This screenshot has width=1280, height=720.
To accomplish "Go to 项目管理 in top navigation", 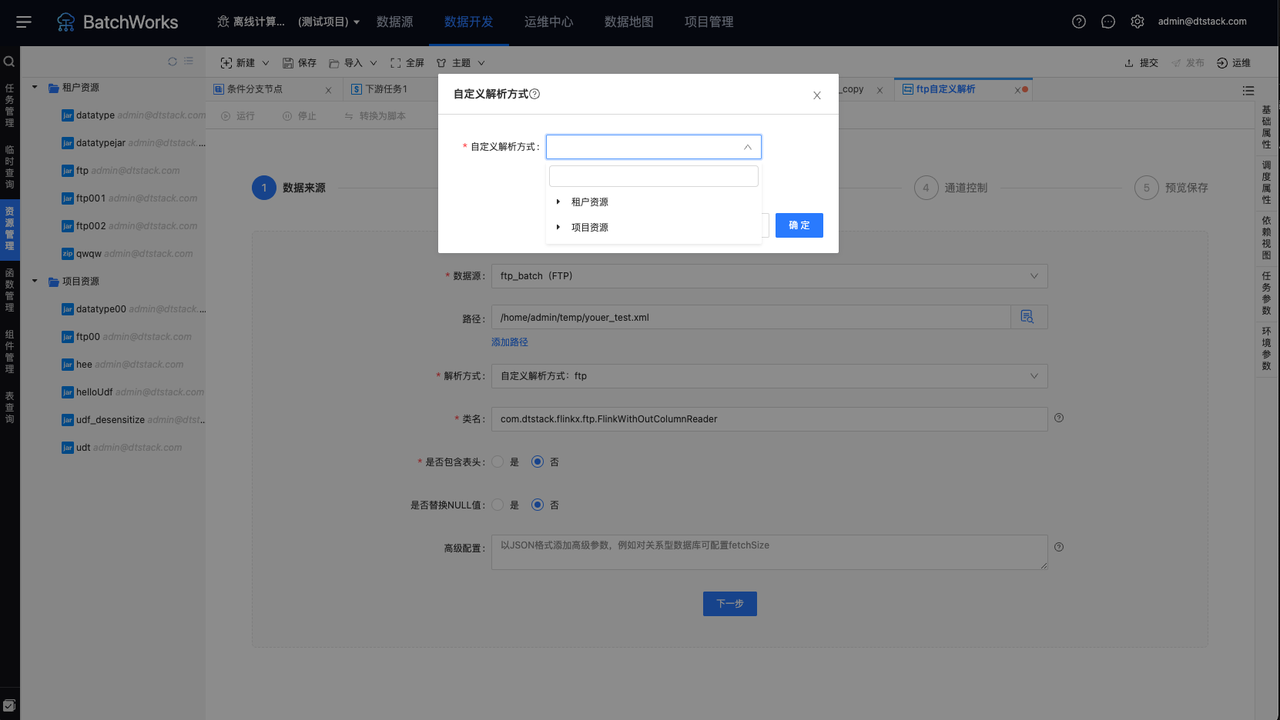I will pyautogui.click(x=709, y=21).
